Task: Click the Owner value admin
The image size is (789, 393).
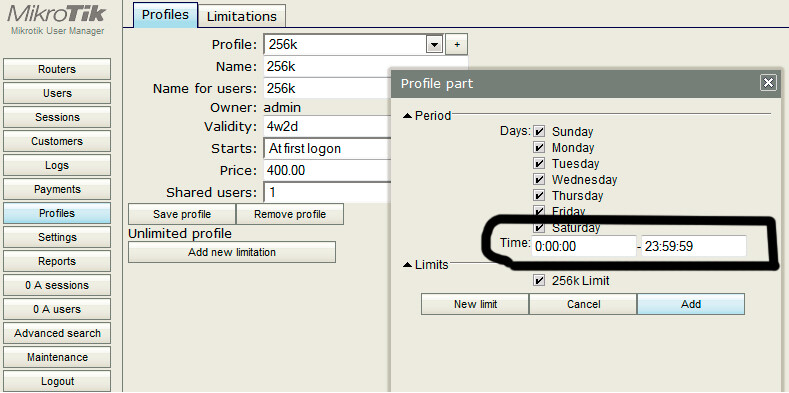Action: coord(282,107)
